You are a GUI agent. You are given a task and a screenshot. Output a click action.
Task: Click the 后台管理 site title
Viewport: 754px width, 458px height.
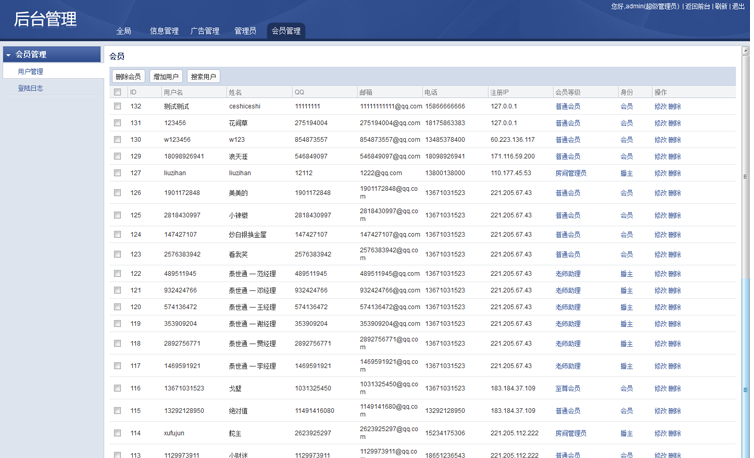(45, 19)
